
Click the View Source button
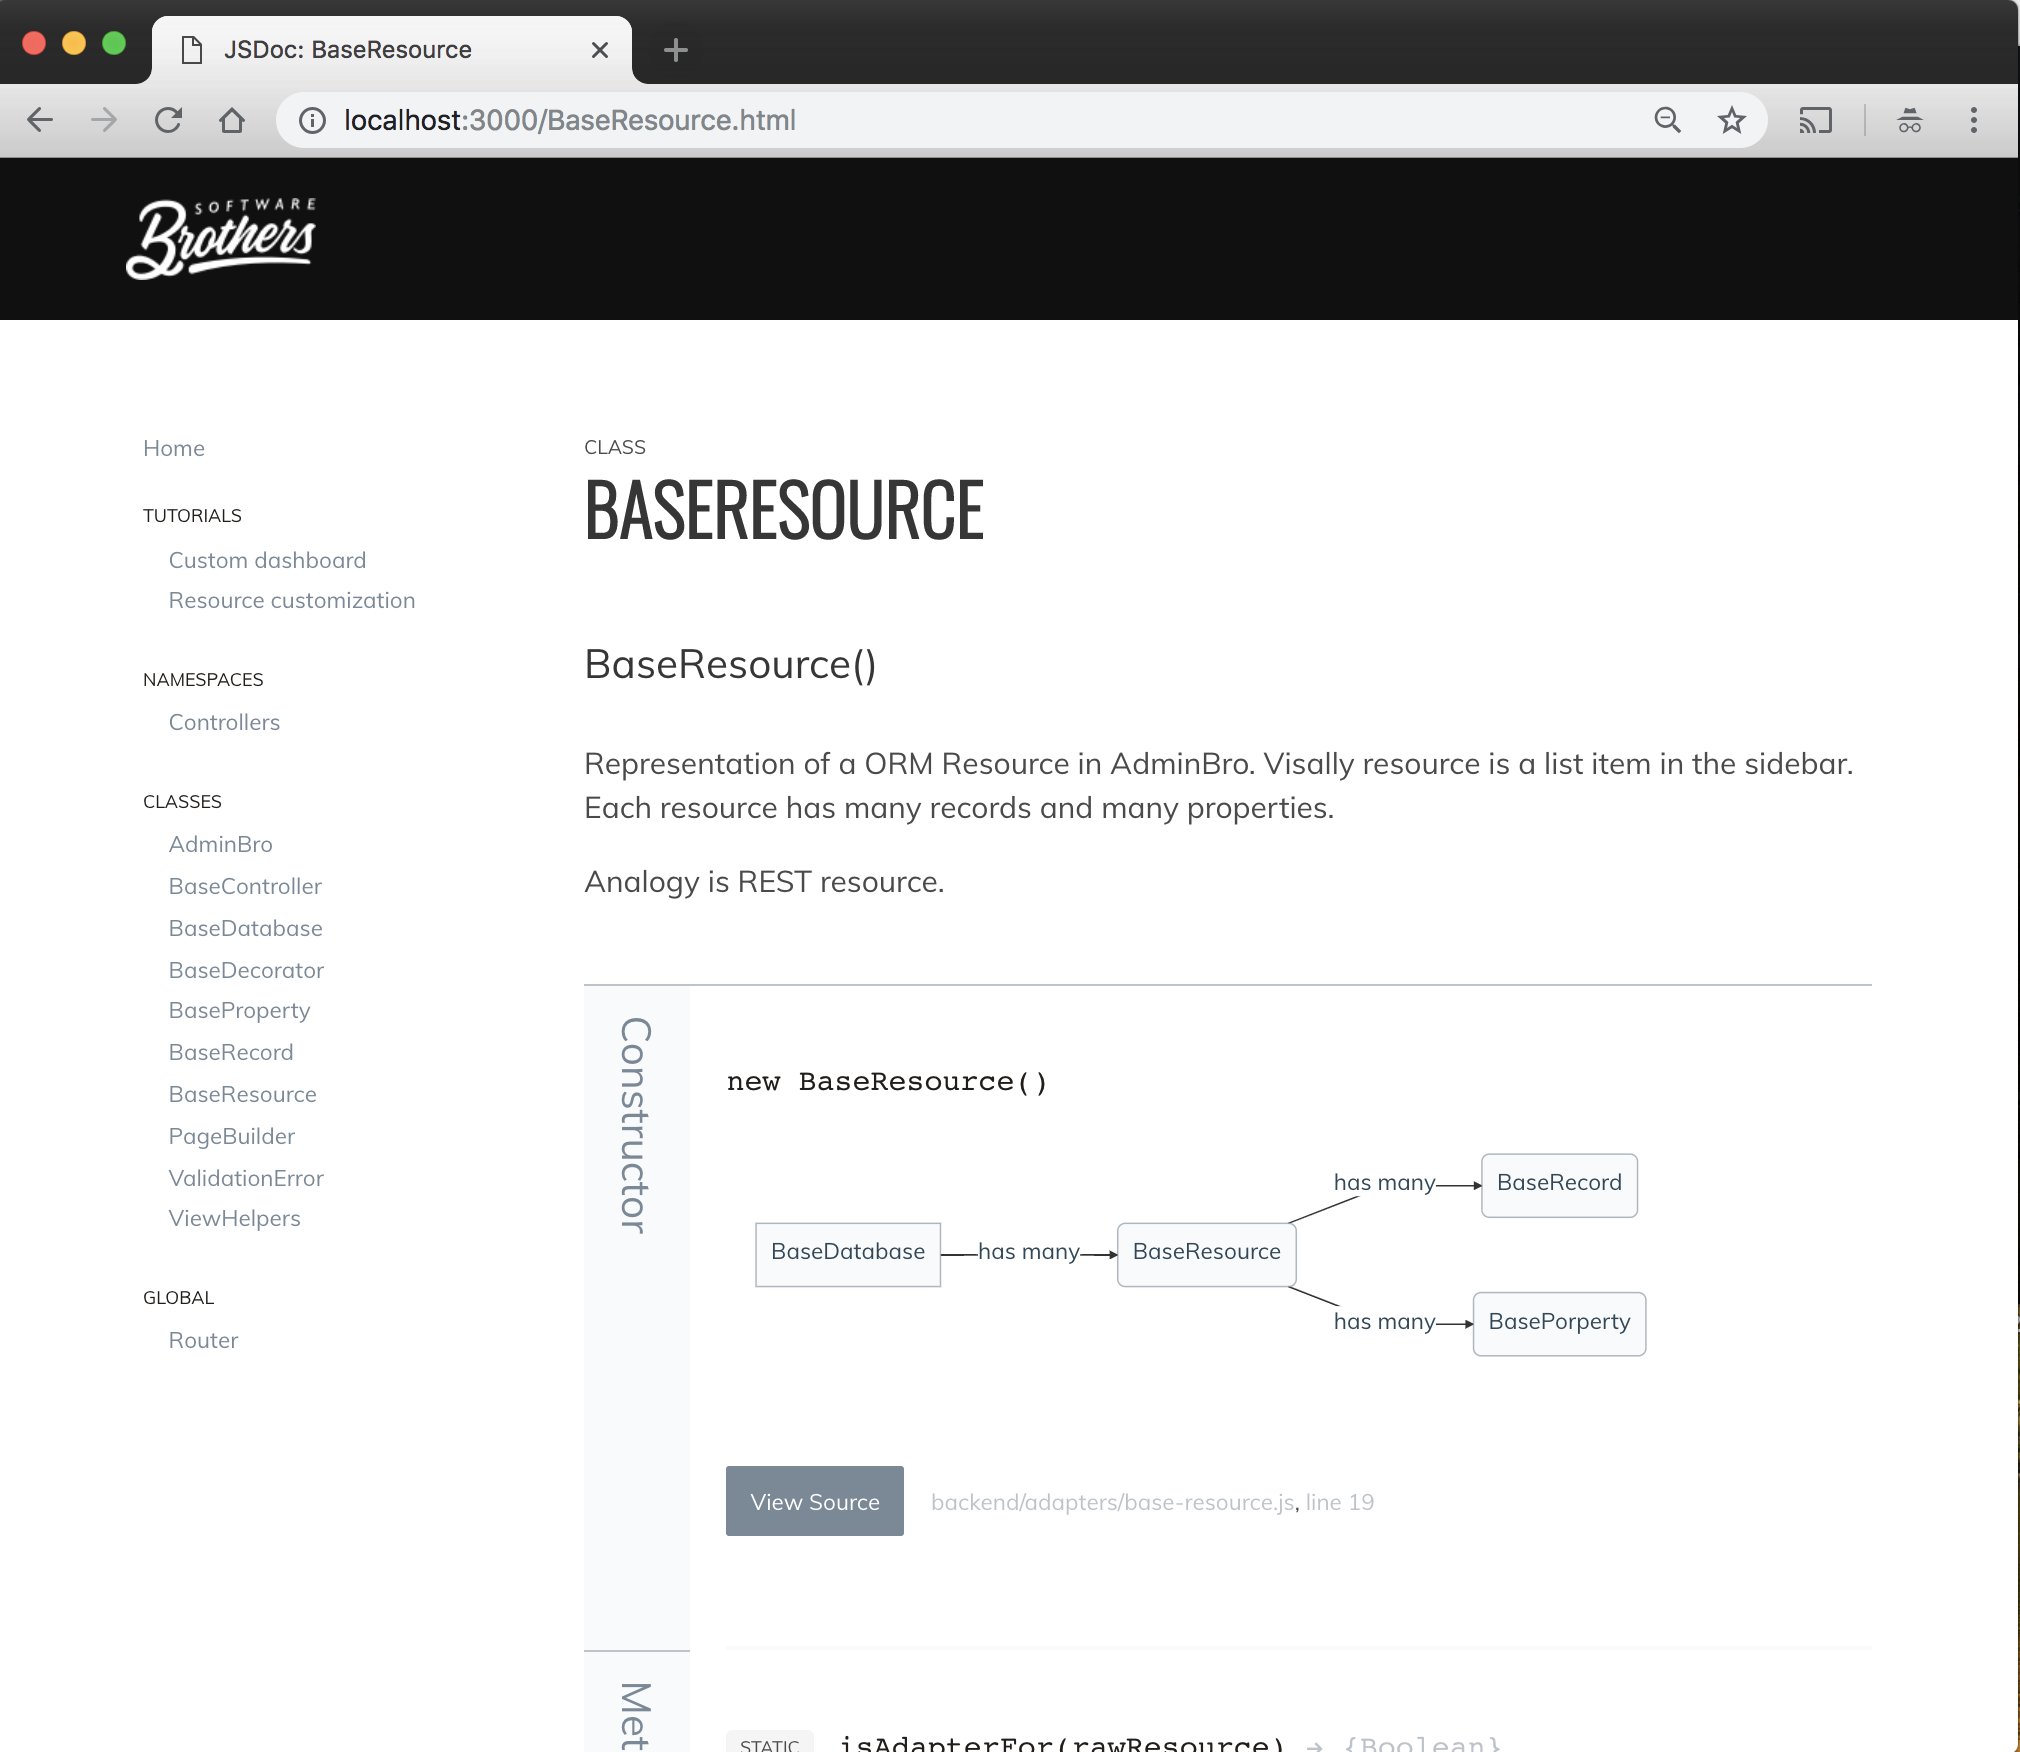point(814,1501)
